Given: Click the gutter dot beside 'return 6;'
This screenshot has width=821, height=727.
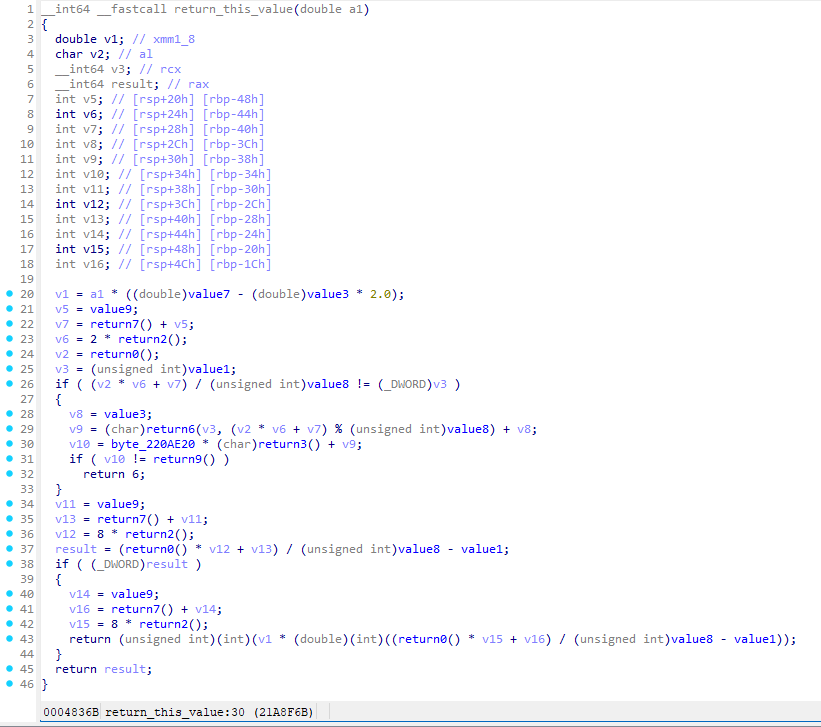Looking at the screenshot, I should click(10, 474).
